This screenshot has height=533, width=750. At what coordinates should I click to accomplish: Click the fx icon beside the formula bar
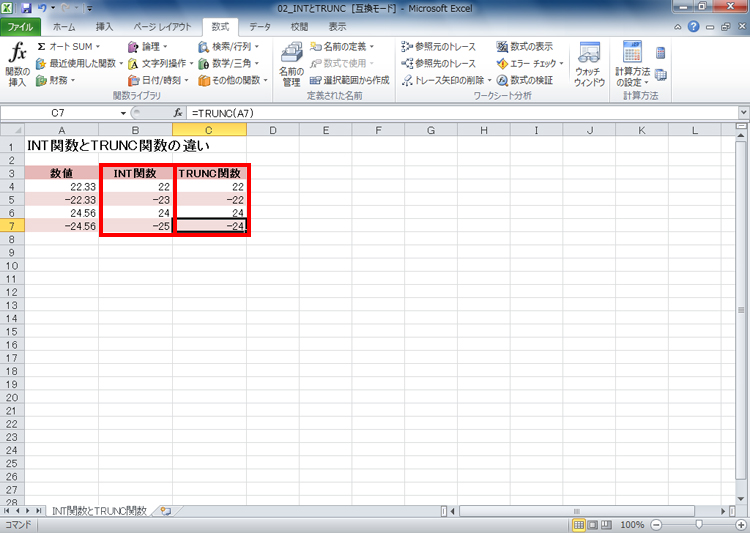coord(178,113)
